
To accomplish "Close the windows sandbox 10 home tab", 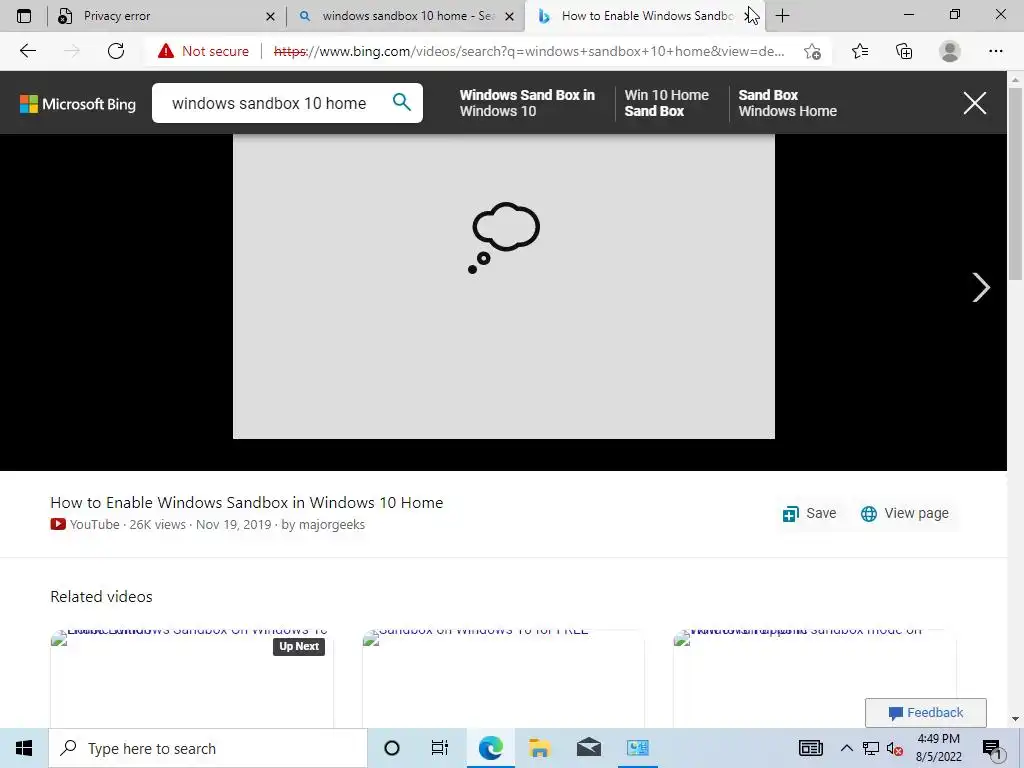I will coord(510,16).
